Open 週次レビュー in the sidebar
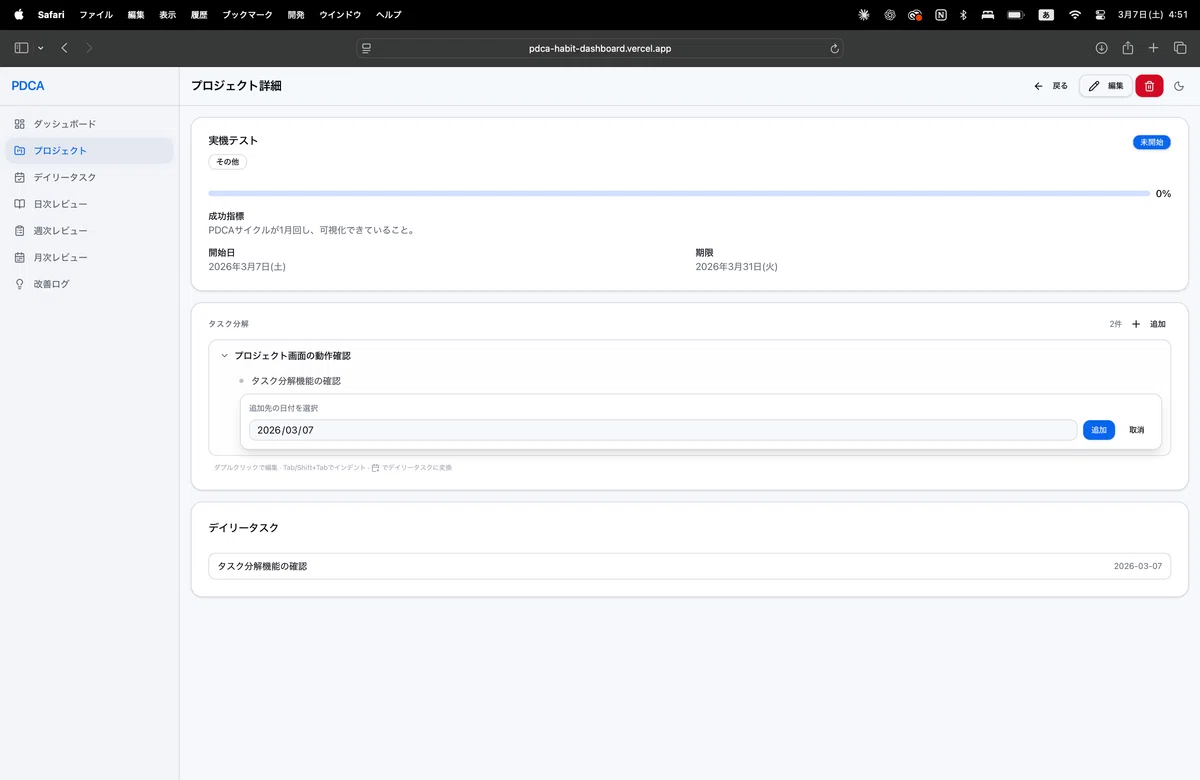 [89, 231]
